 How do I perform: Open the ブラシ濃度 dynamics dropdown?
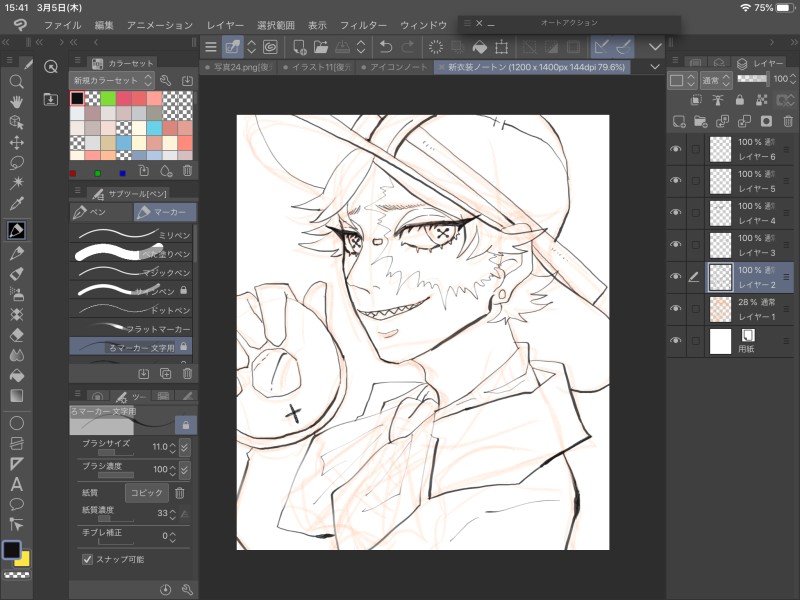184,469
